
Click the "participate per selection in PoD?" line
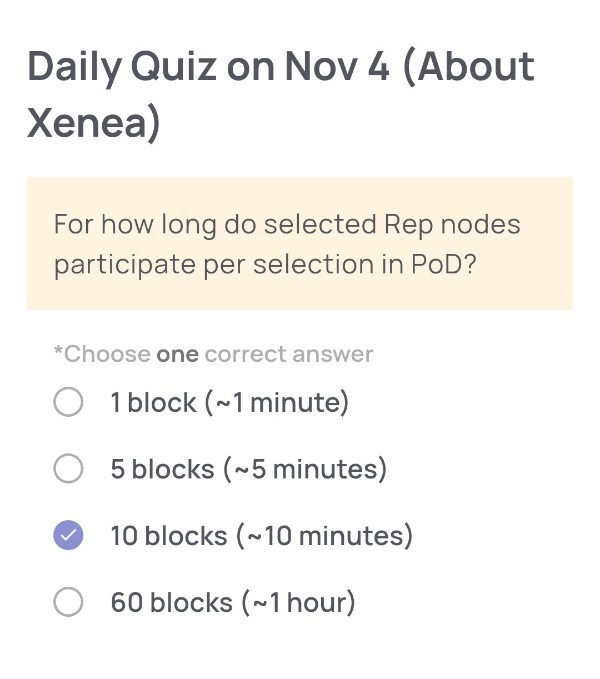pyautogui.click(x=263, y=264)
